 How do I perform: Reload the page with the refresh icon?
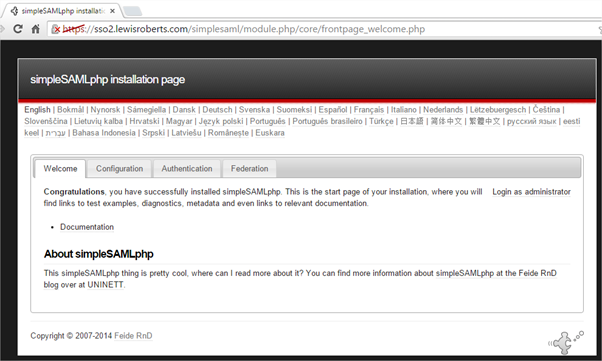point(18,29)
